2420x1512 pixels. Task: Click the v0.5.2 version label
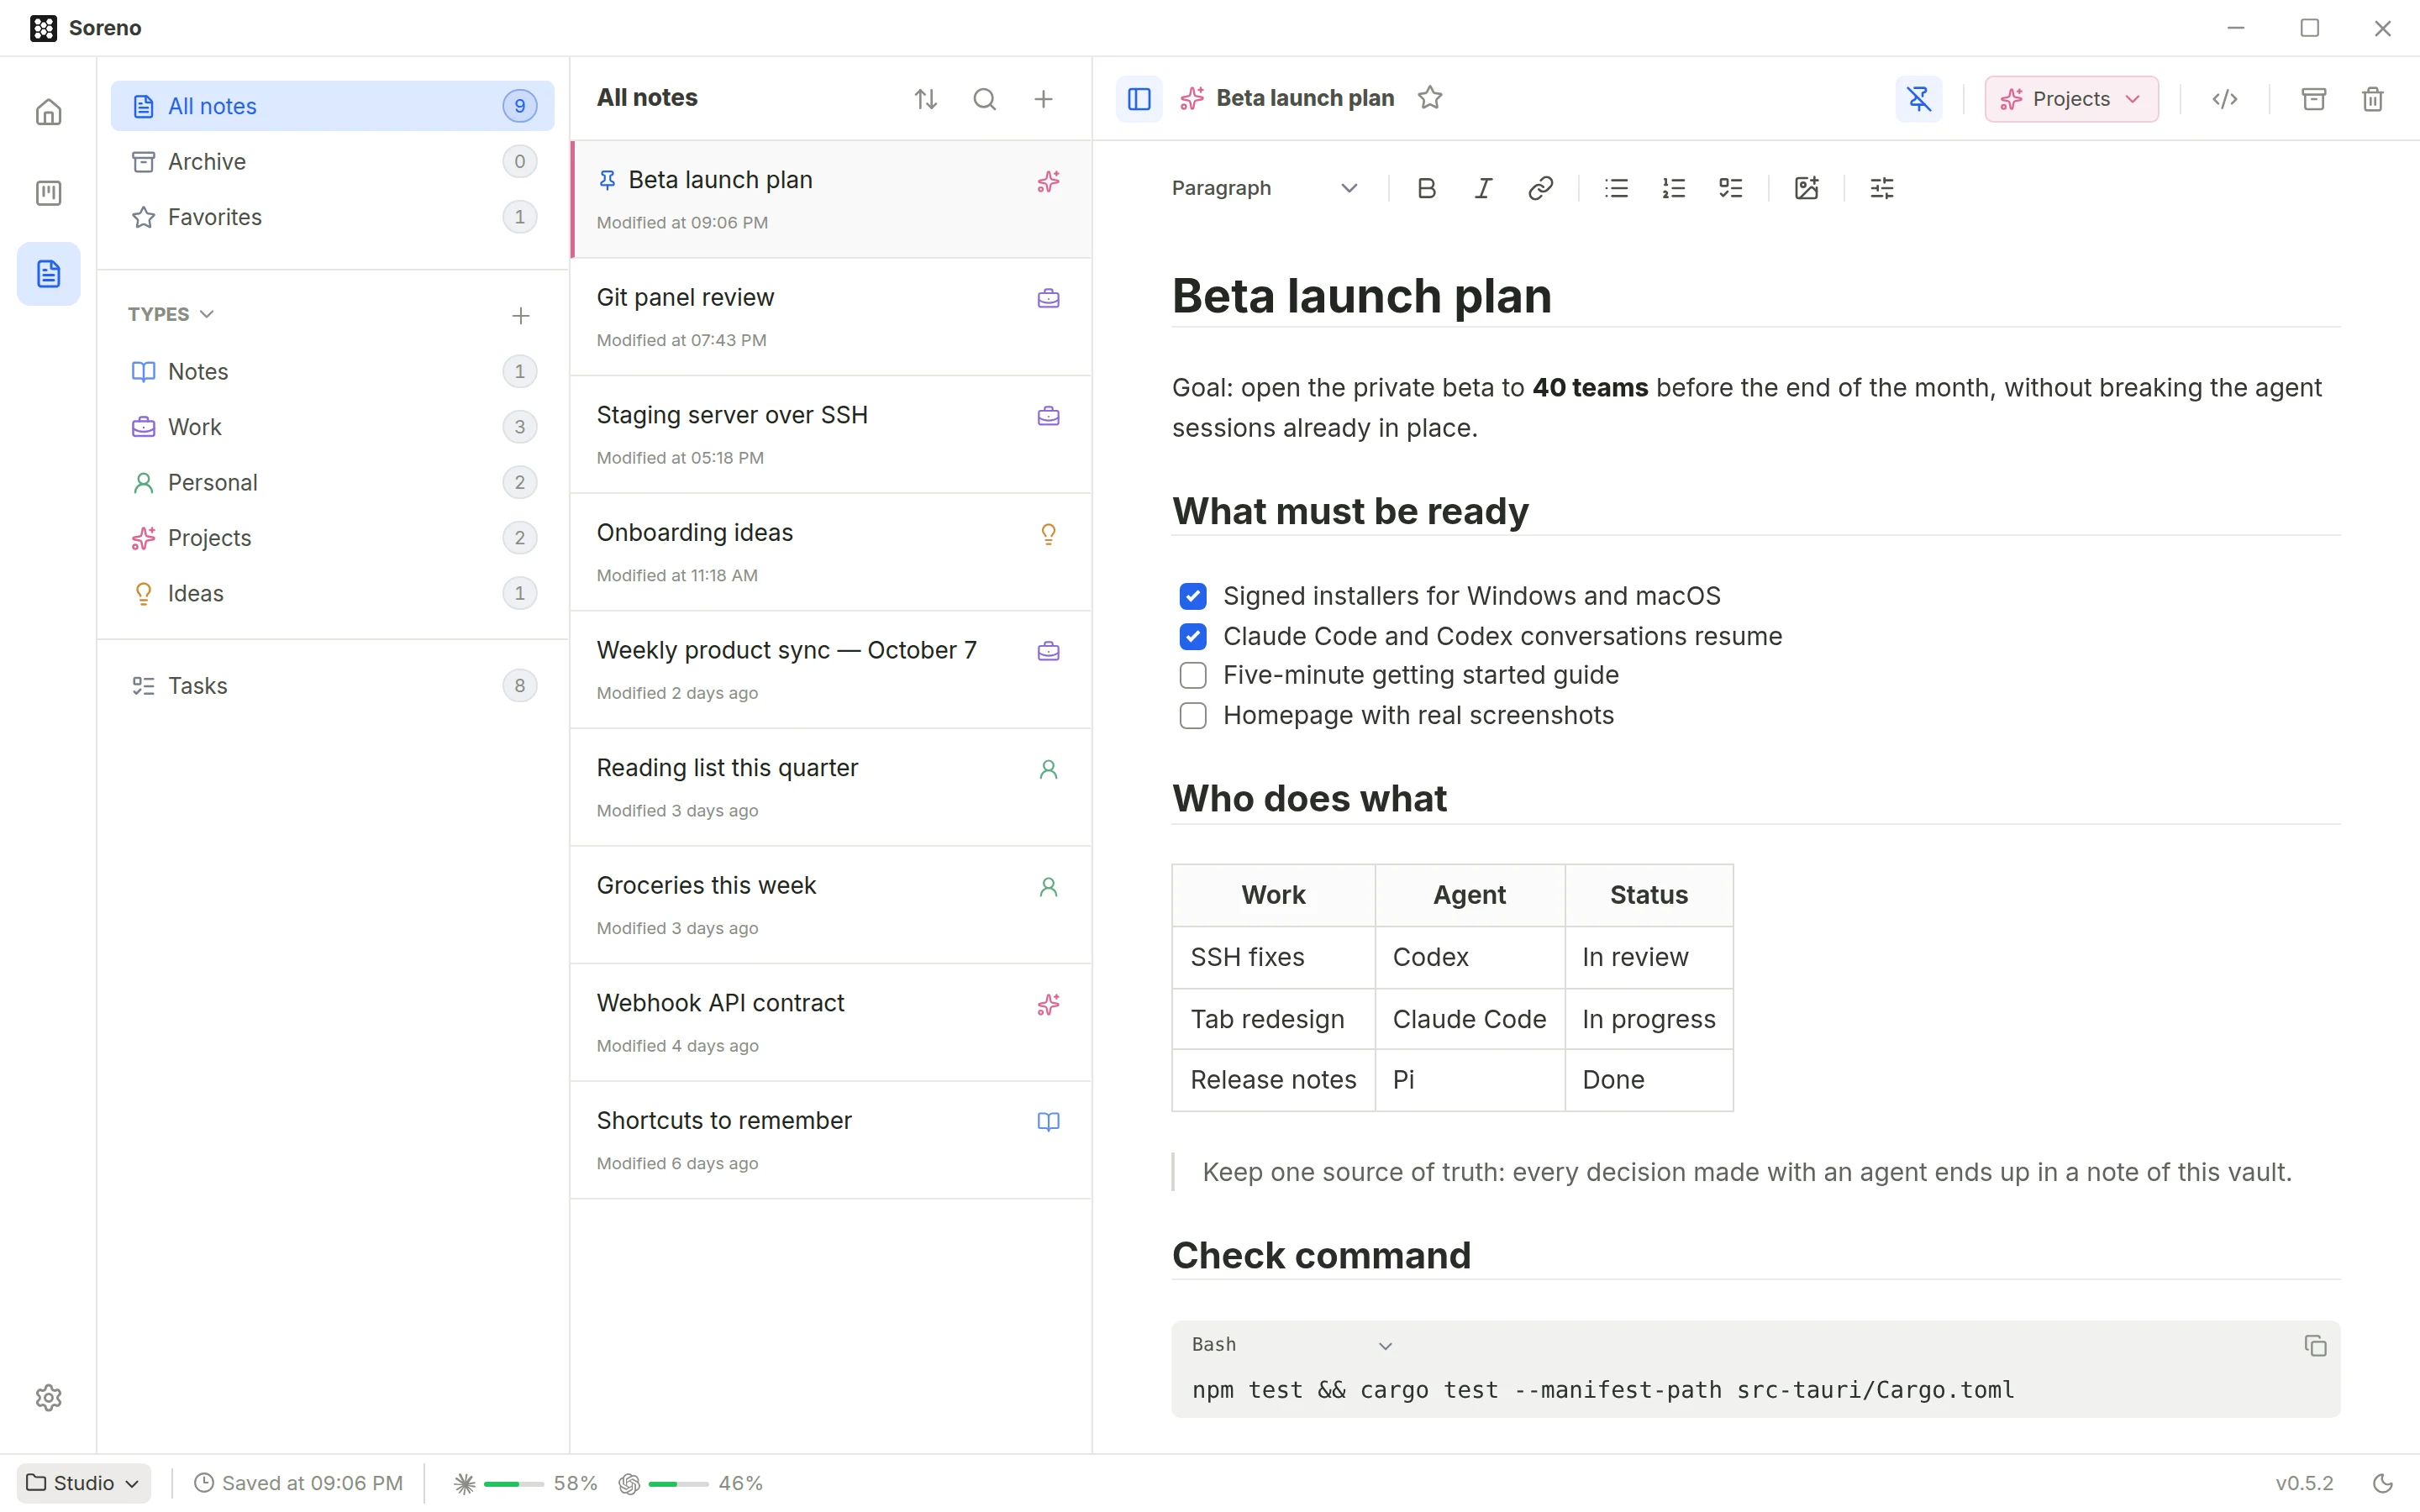tap(2304, 1483)
